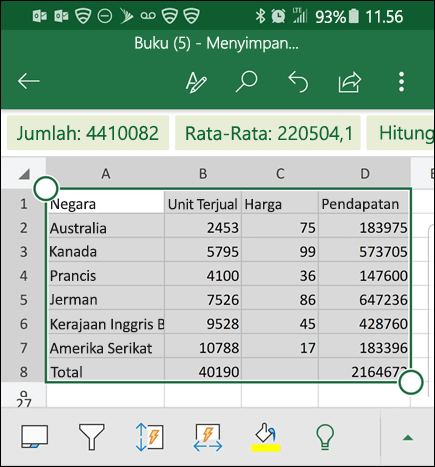Tap the Rata-Rata: 220504,1 chip
Image resolution: width=435 pixels, height=467 pixels.
coord(268,133)
